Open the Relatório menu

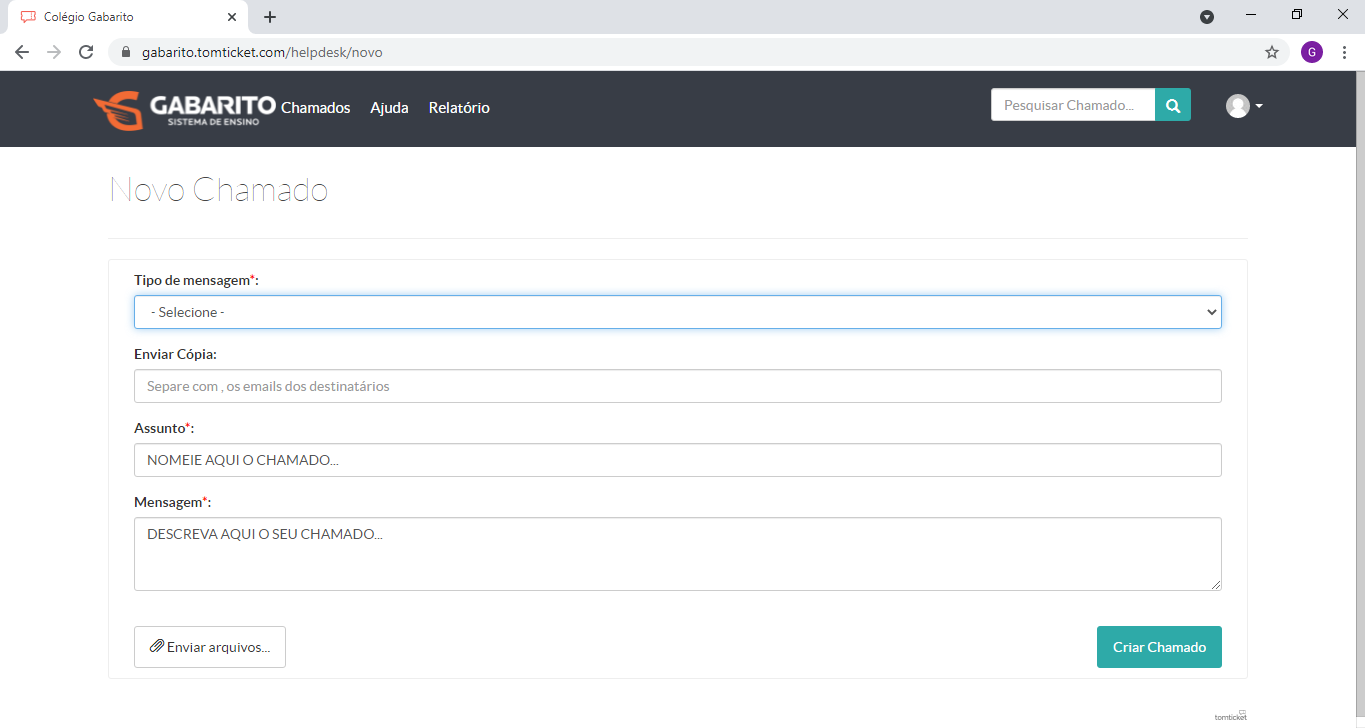point(459,108)
